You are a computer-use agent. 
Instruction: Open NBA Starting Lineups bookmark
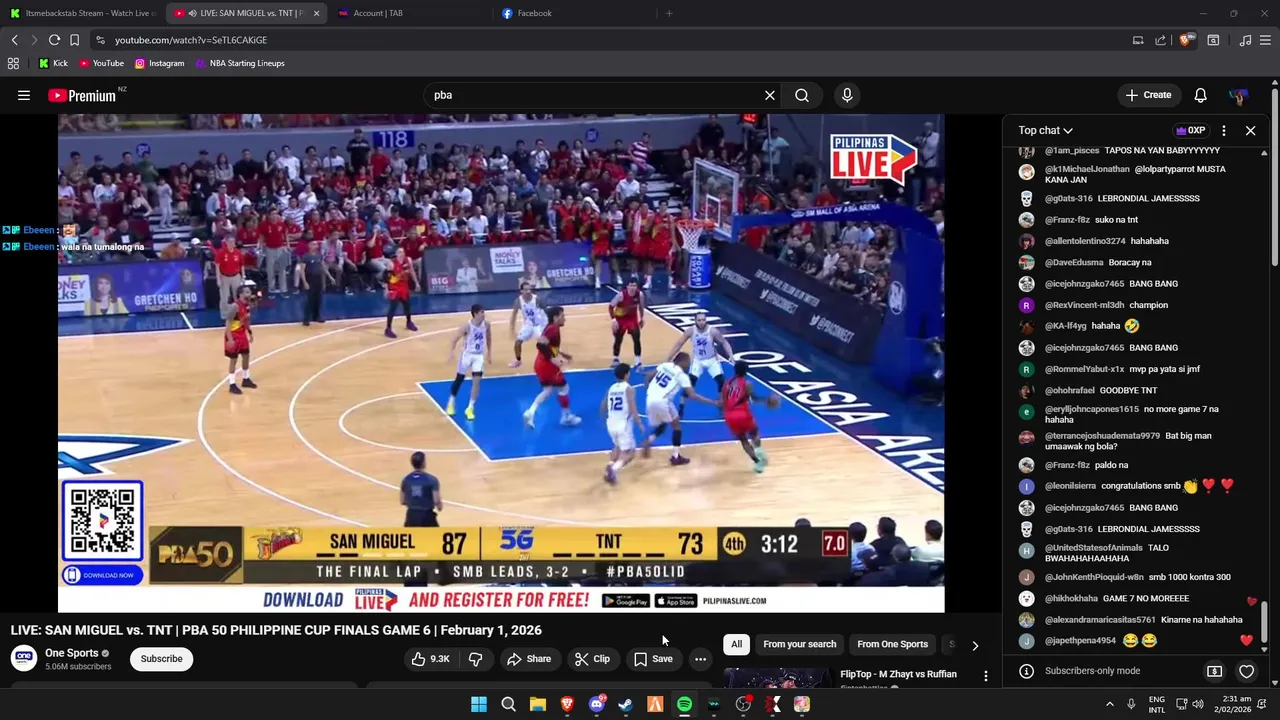240,63
